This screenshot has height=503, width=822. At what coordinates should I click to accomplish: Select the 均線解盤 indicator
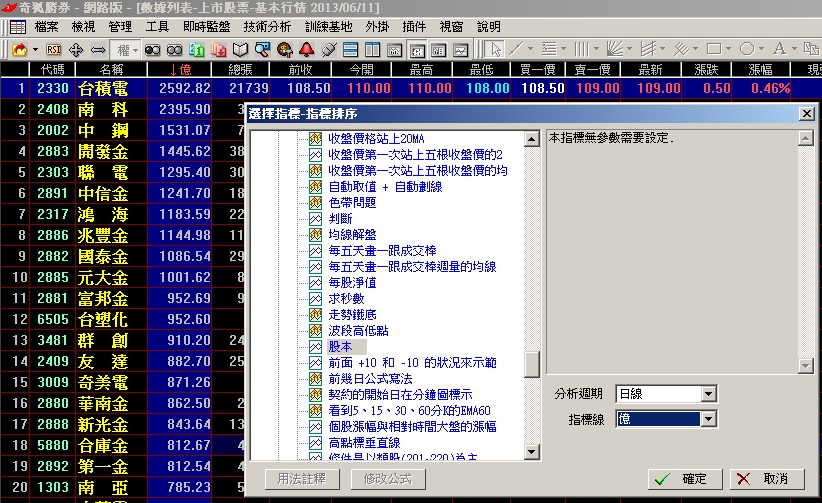pos(352,234)
